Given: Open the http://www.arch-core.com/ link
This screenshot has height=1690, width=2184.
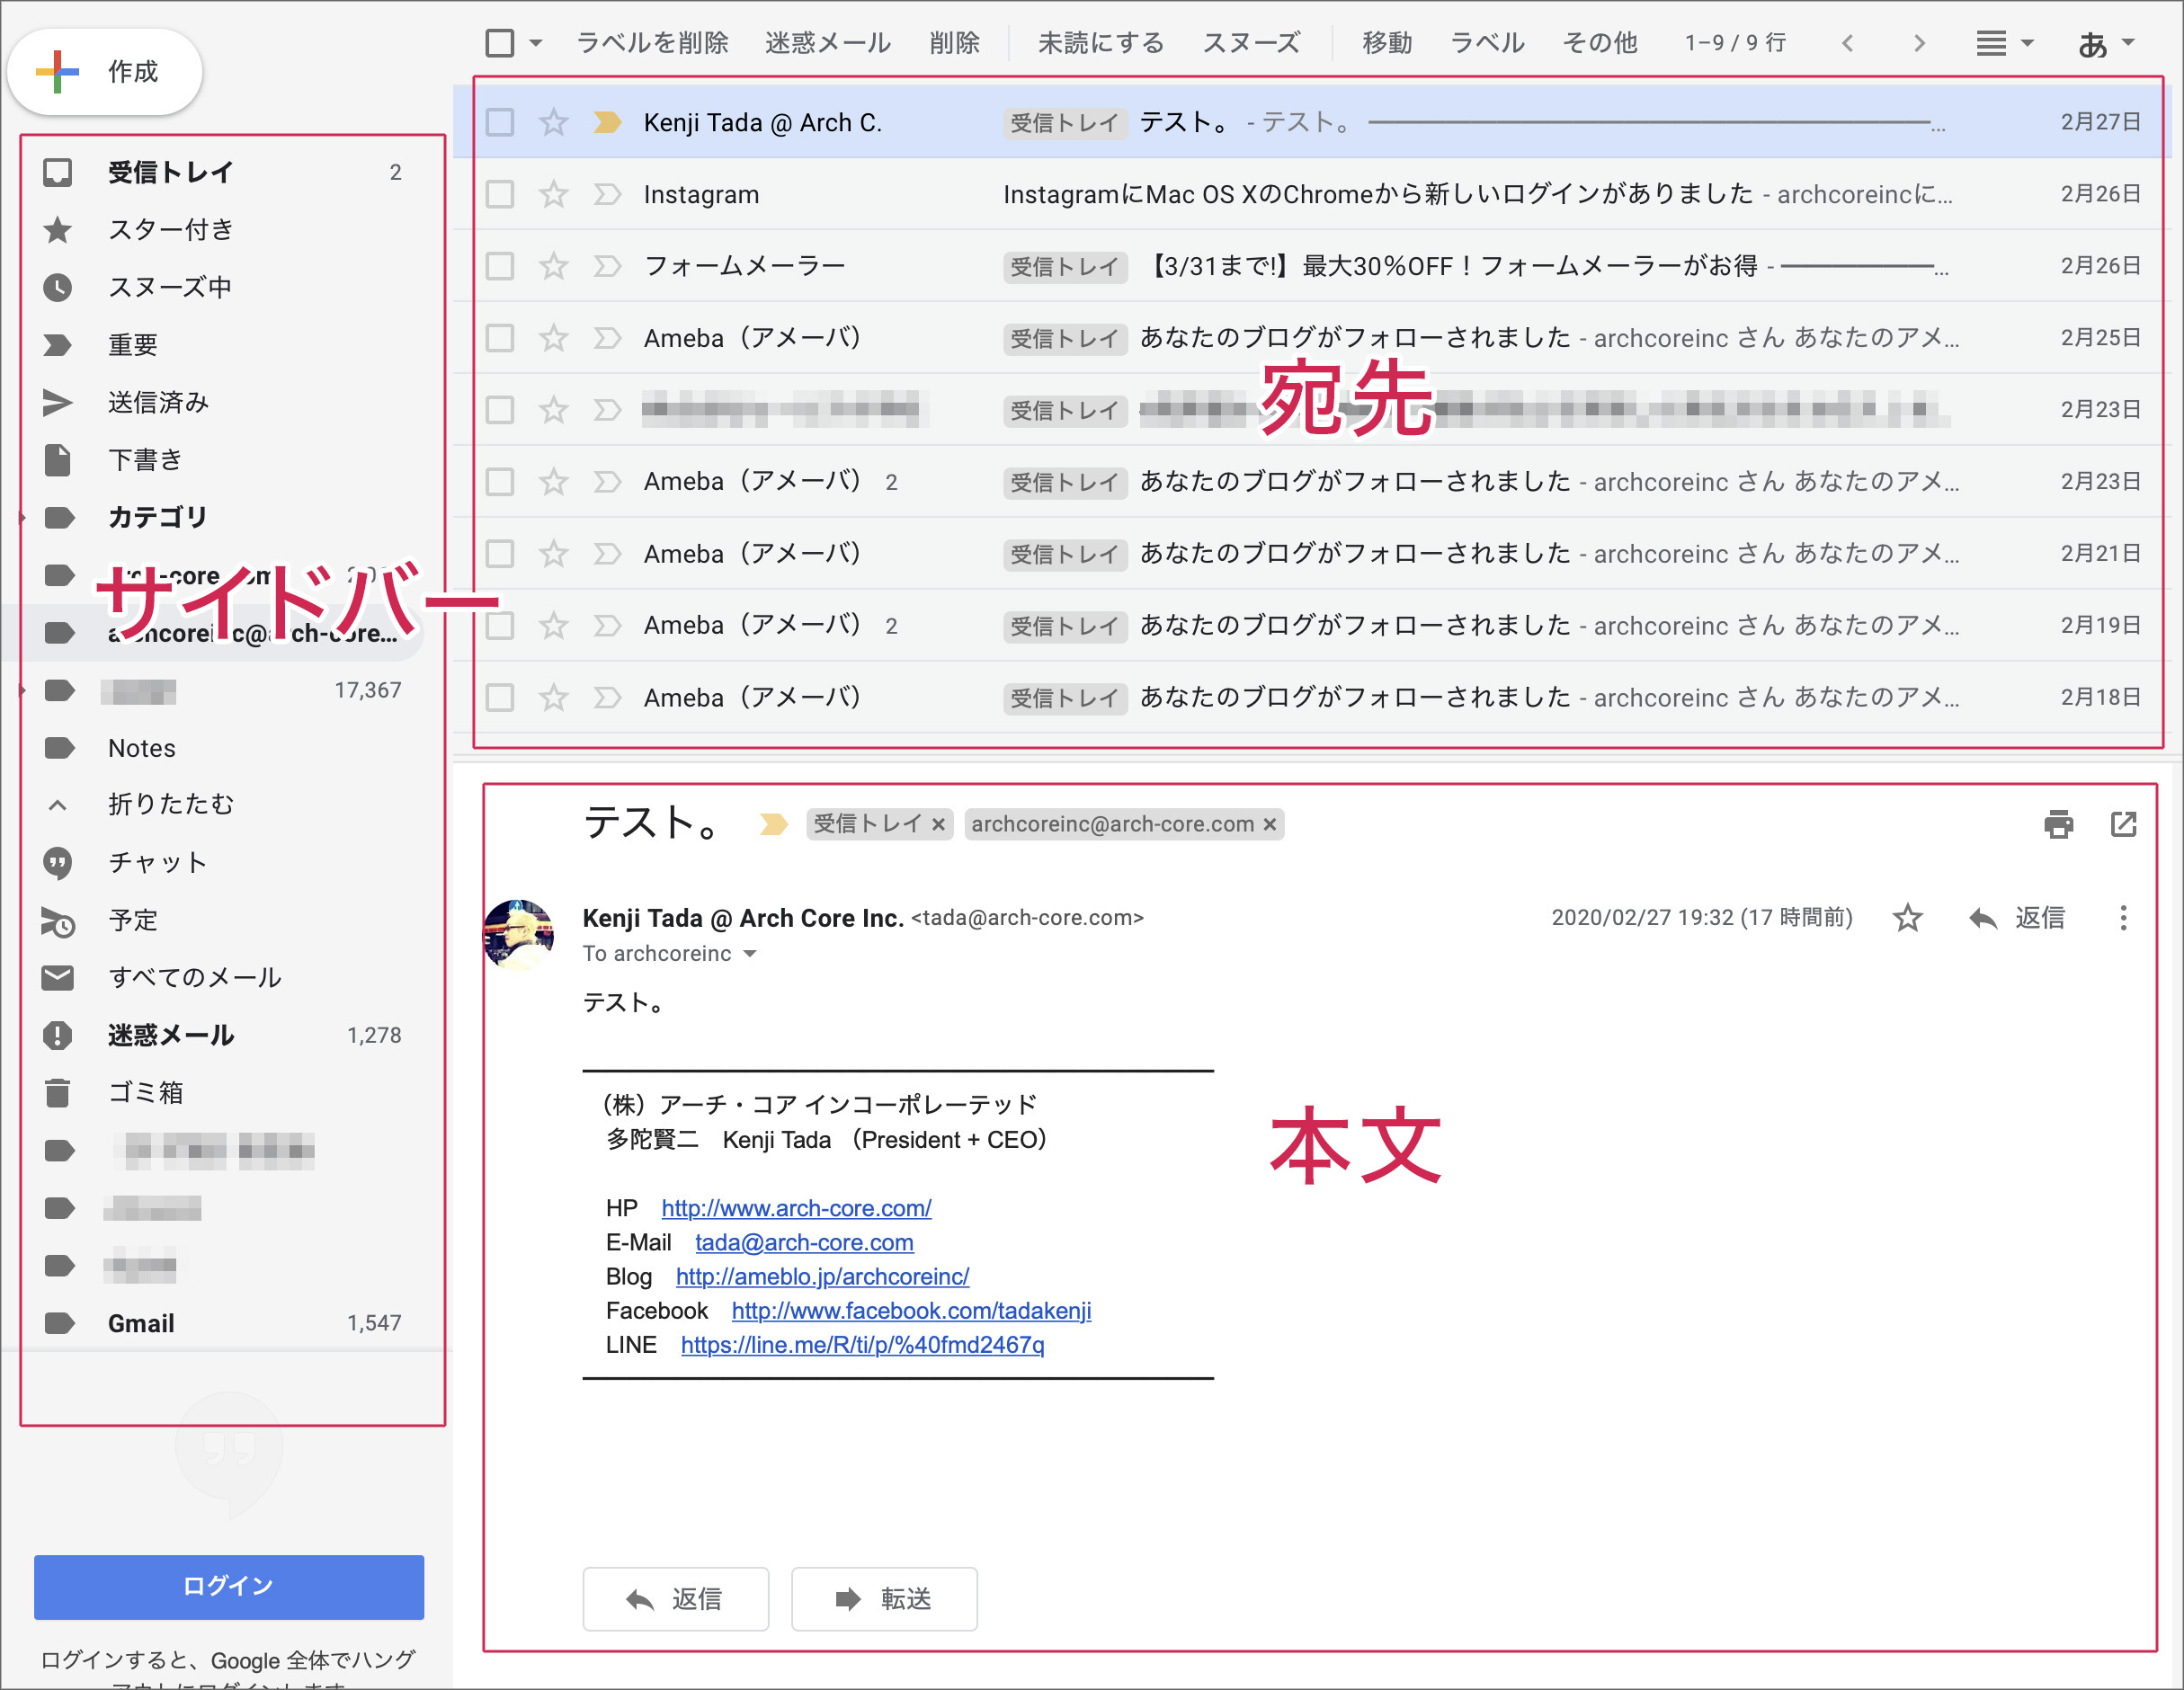Looking at the screenshot, I should click(x=796, y=1208).
